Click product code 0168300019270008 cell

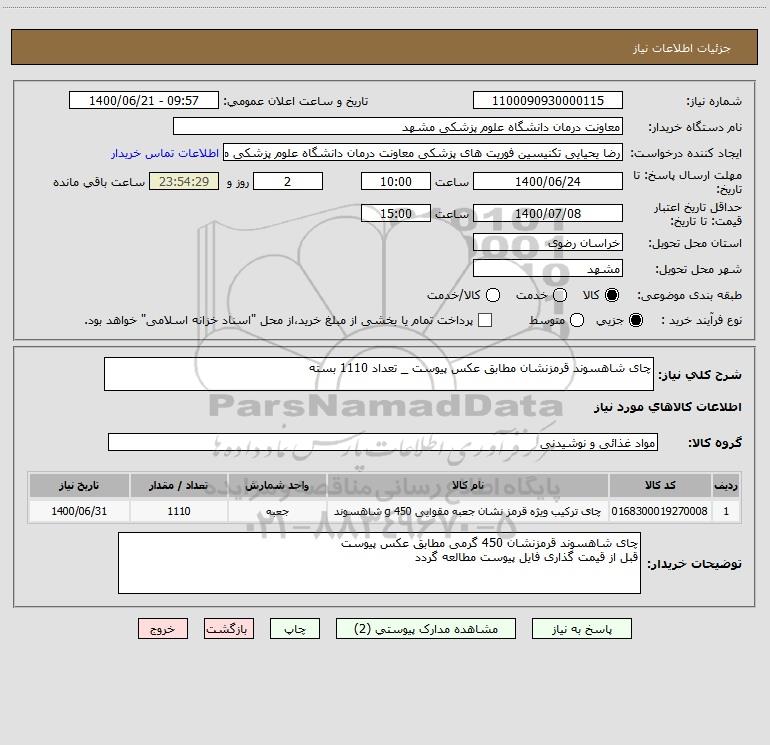click(660, 511)
